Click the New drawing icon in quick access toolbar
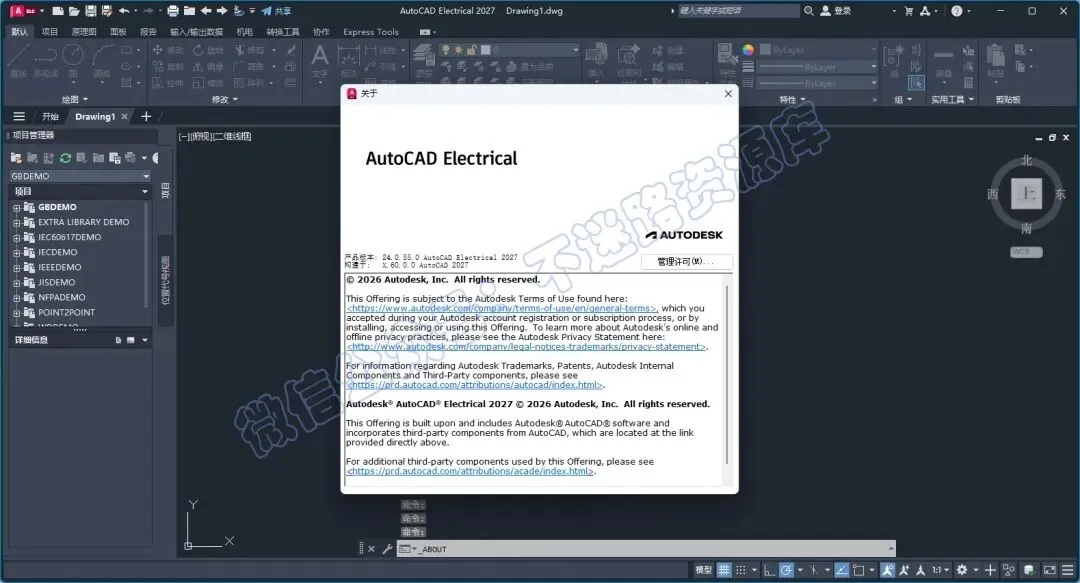This screenshot has width=1080, height=583. [x=59, y=11]
